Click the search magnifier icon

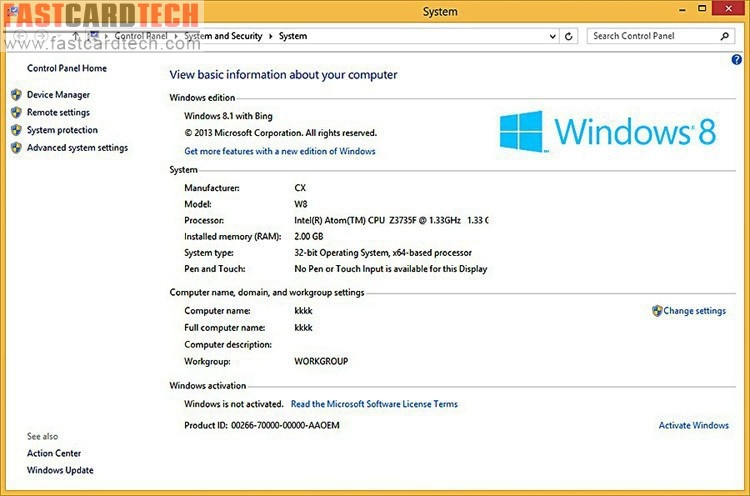pyautogui.click(x=725, y=36)
